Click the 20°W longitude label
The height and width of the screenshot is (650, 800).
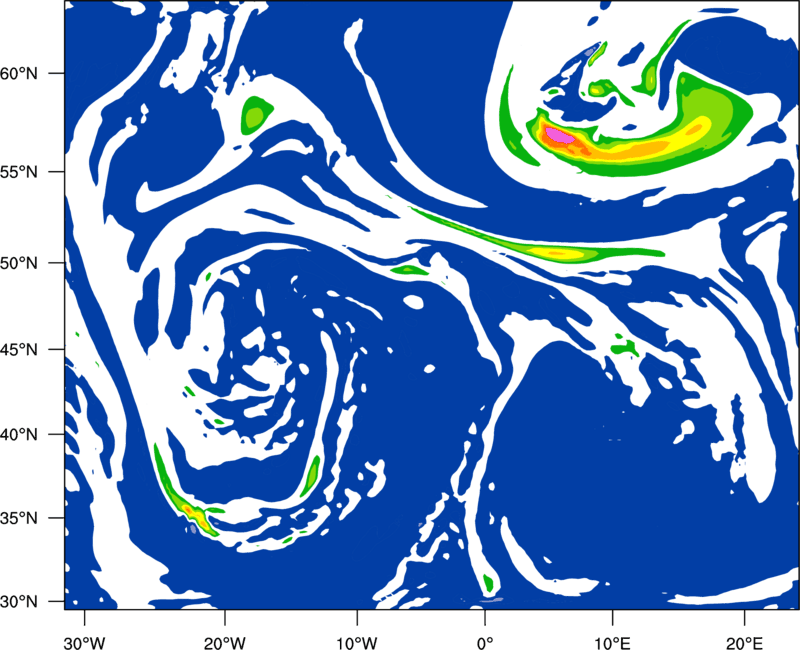pyautogui.click(x=225, y=643)
